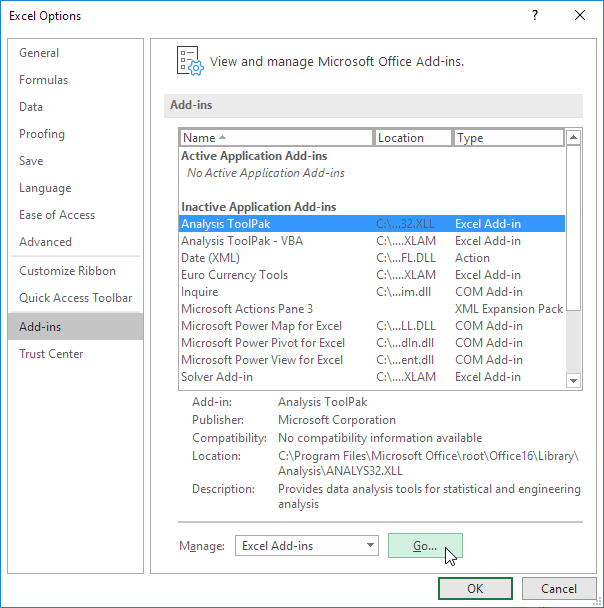Sort list by Type column header
Image resolution: width=604 pixels, height=608 pixels.
point(508,138)
